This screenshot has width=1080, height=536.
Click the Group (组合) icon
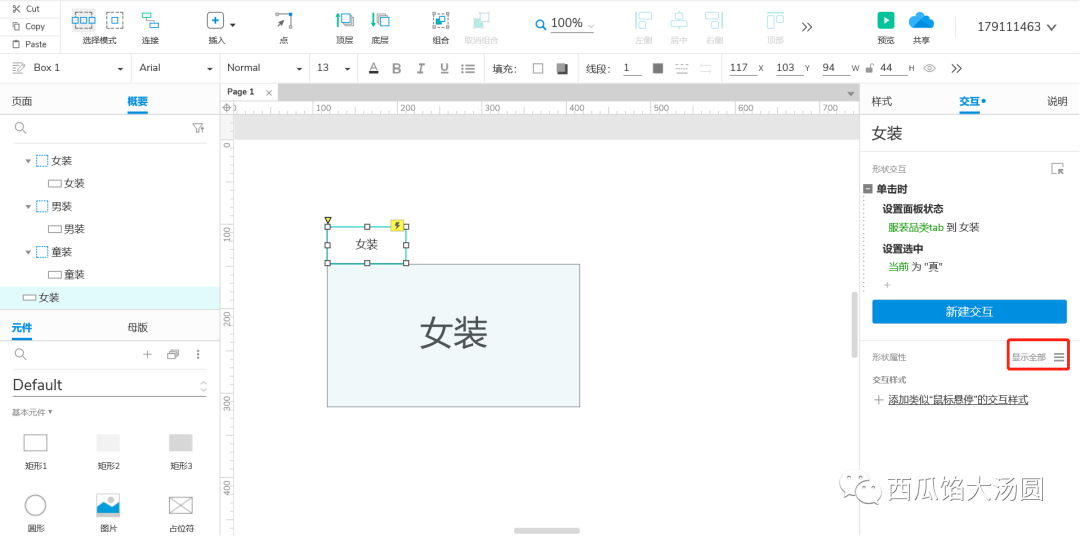tap(440, 21)
